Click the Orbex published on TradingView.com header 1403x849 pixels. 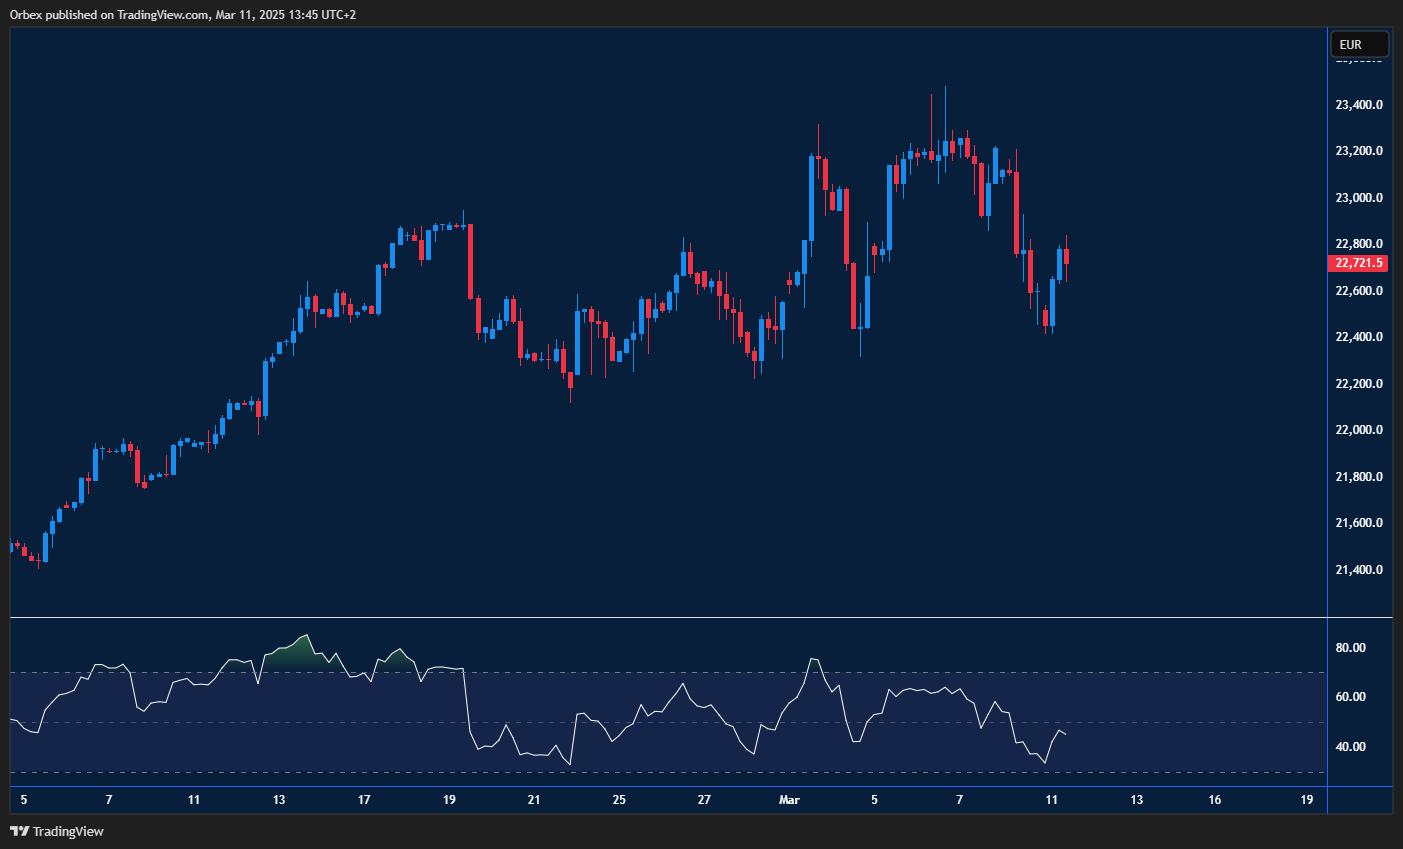pos(182,14)
